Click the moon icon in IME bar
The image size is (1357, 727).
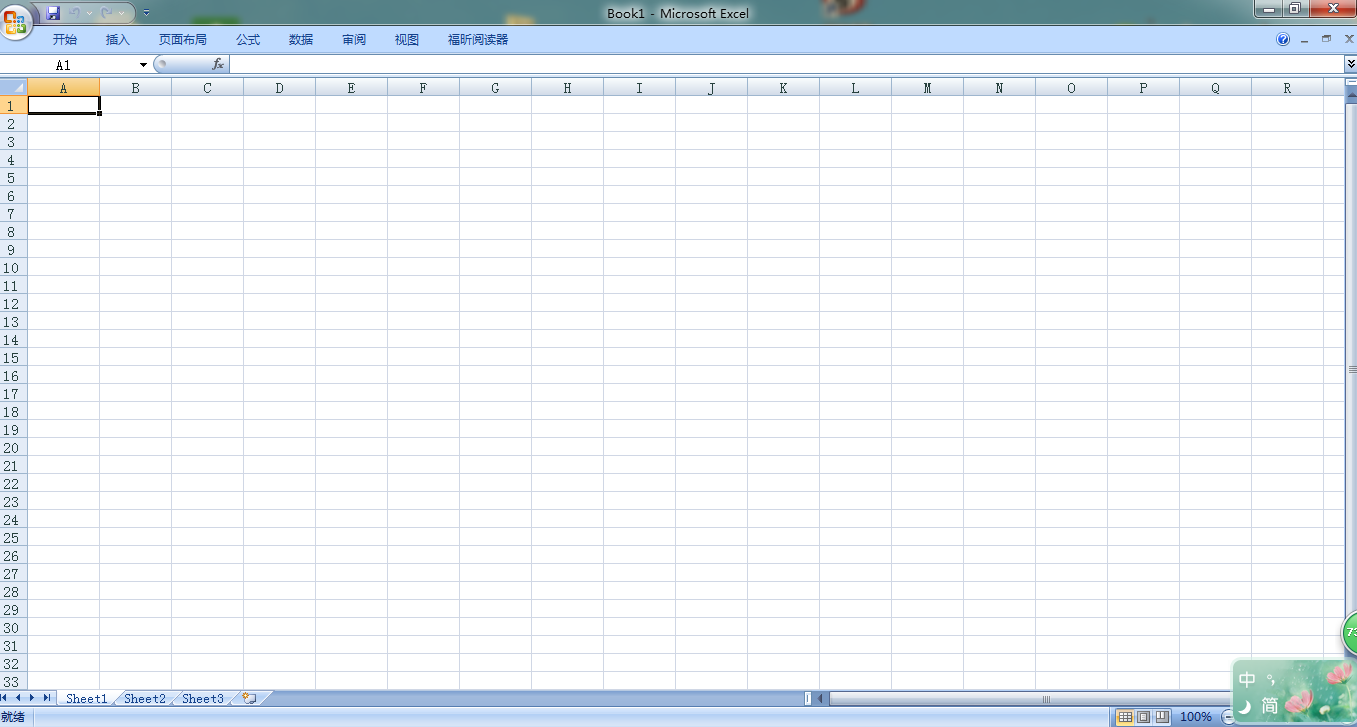pos(1245,706)
